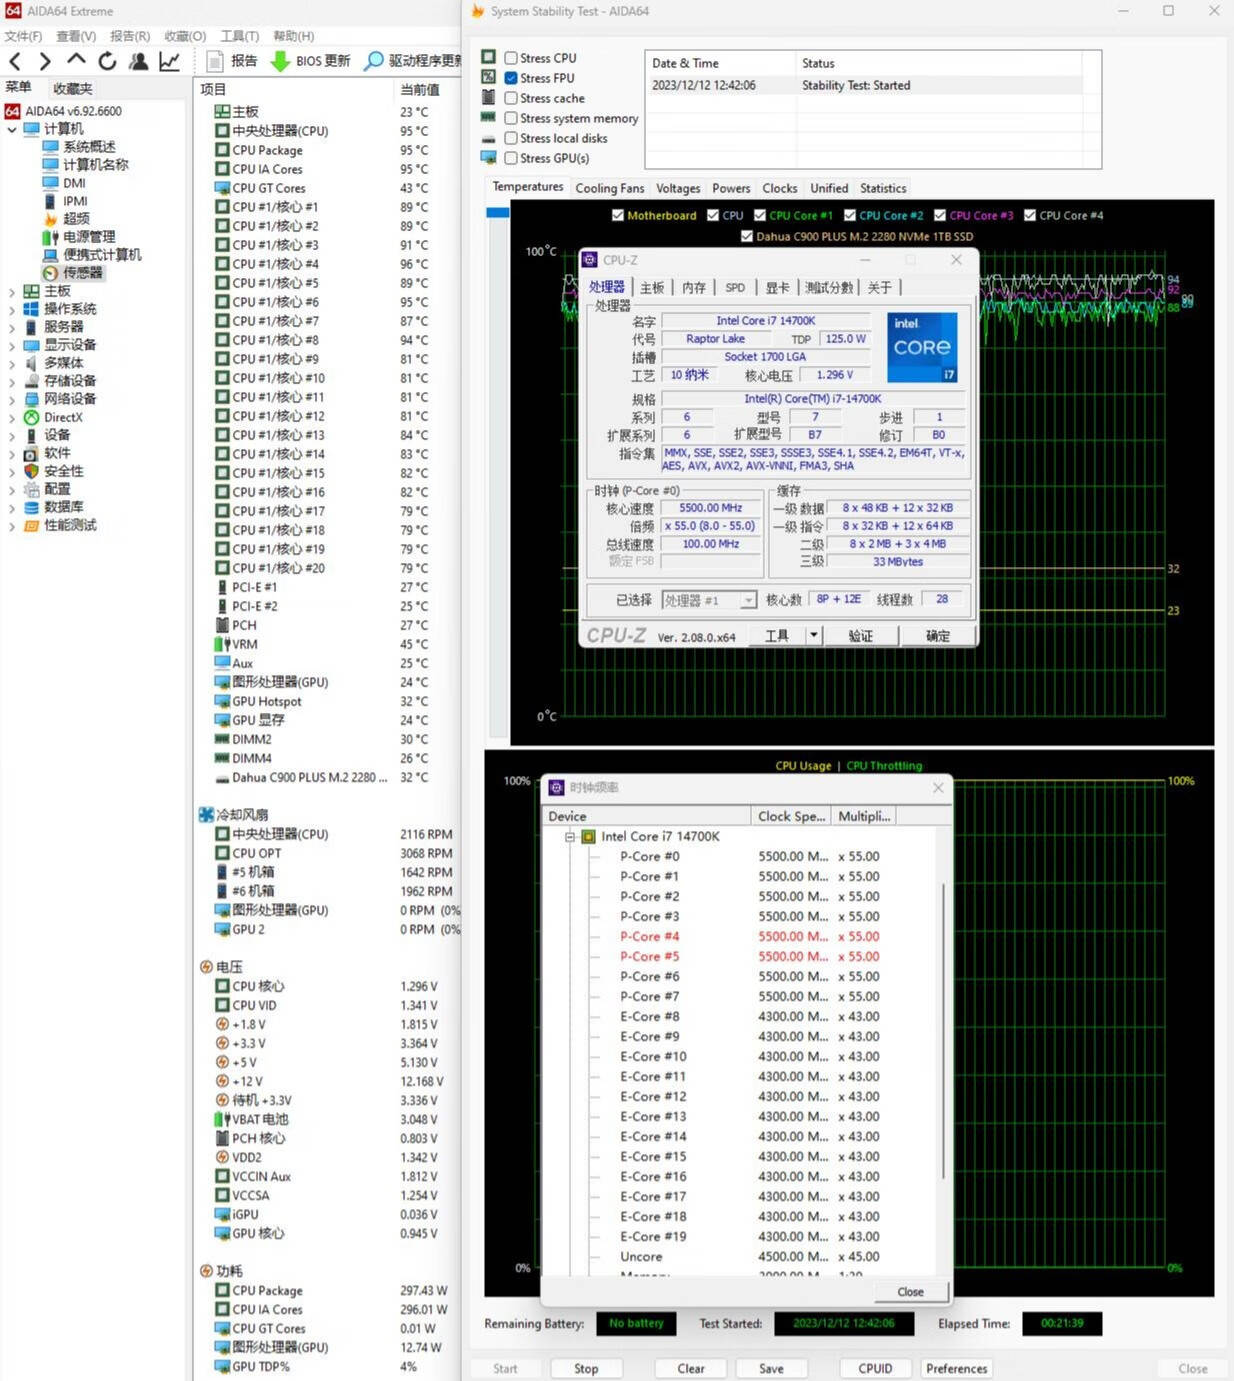1234x1381 pixels.
Task: Expand the 软件 tree node
Action: [12, 453]
